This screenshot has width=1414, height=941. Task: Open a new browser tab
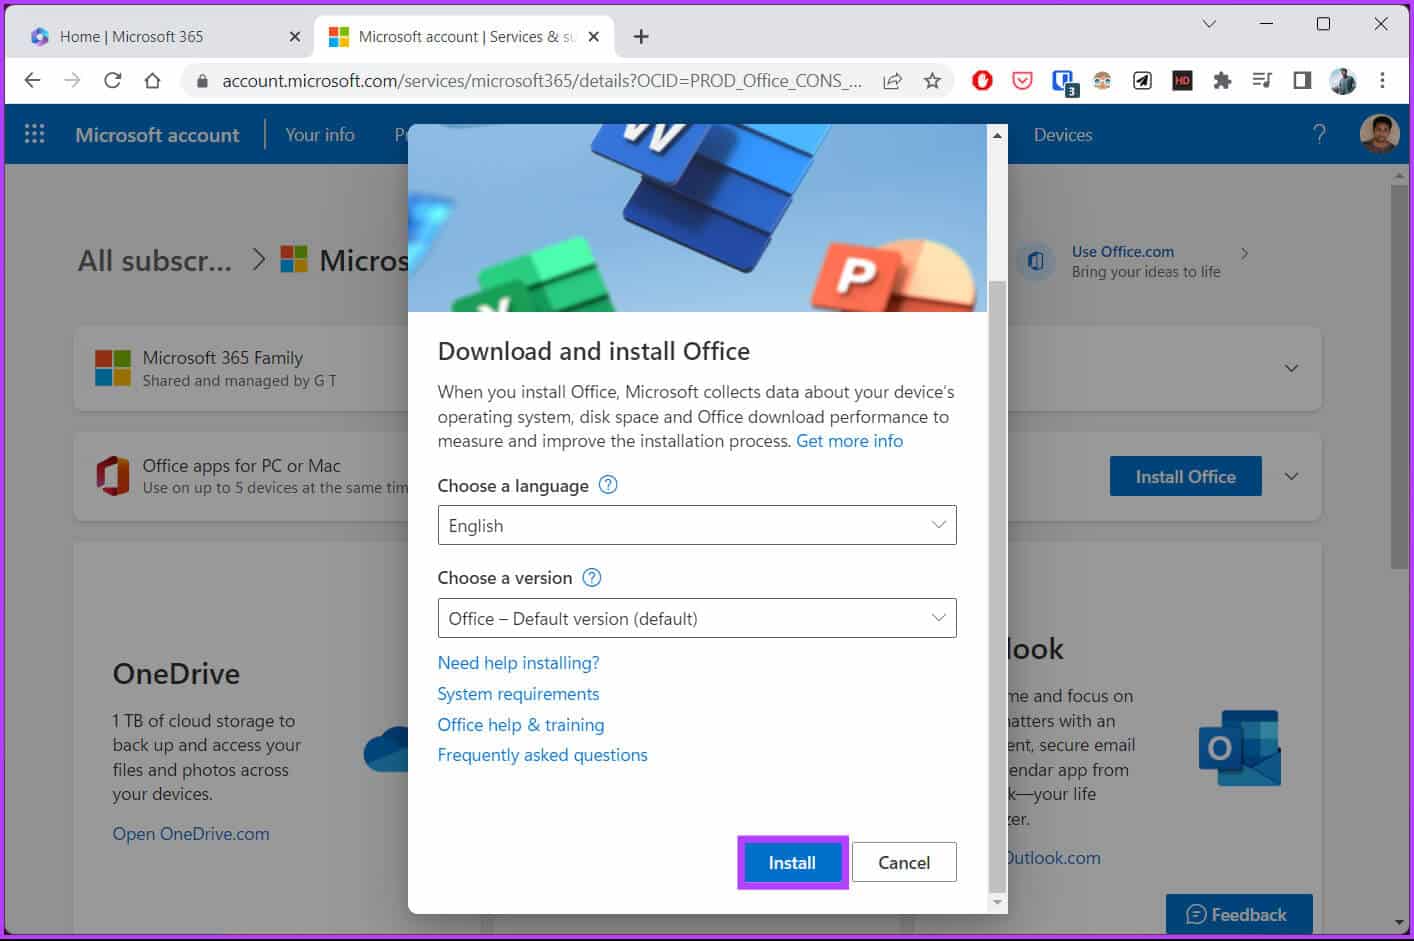pyautogui.click(x=641, y=36)
